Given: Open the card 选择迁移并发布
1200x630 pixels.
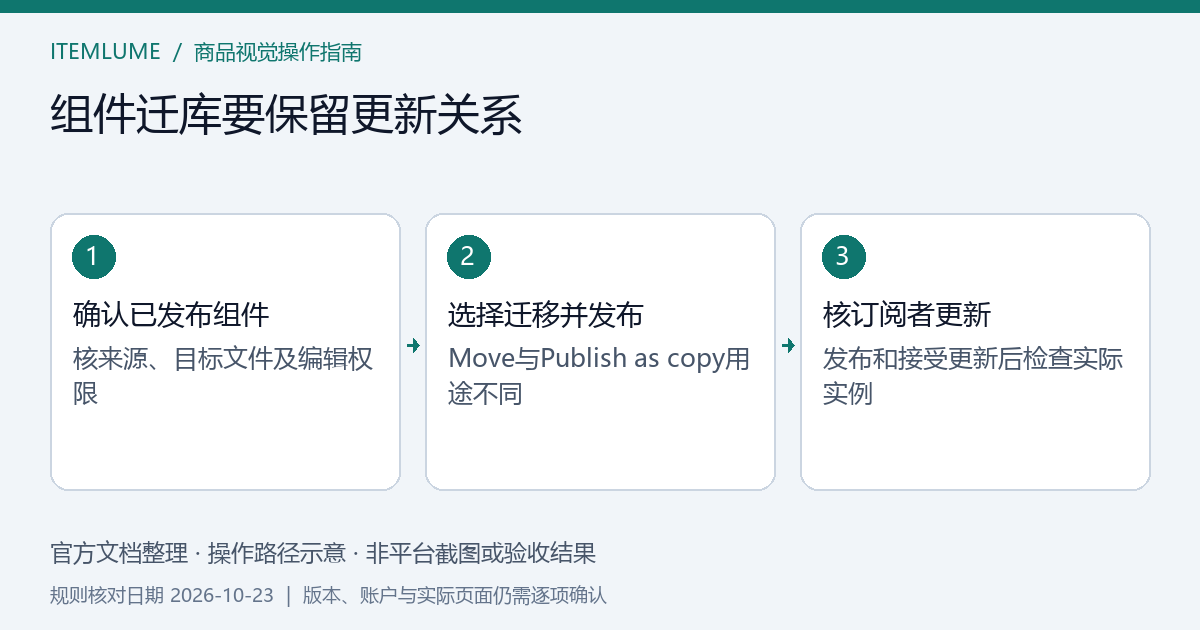Looking at the screenshot, I should pos(600,352).
